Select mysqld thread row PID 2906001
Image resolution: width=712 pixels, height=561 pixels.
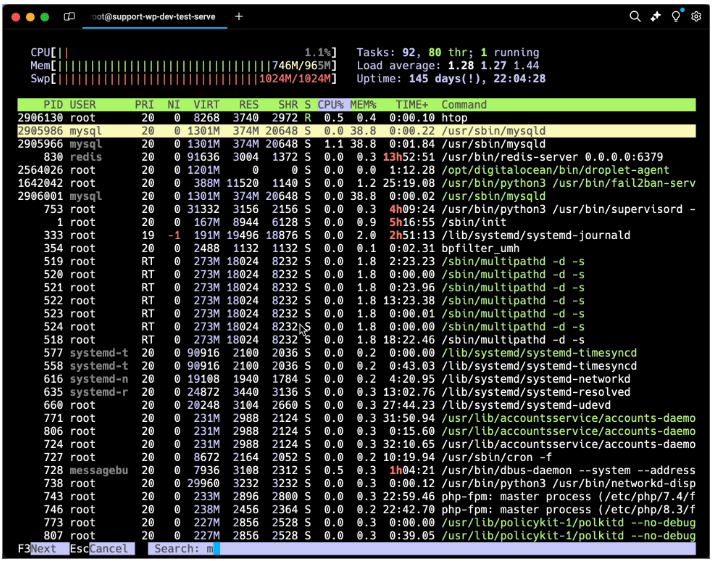pos(356,196)
